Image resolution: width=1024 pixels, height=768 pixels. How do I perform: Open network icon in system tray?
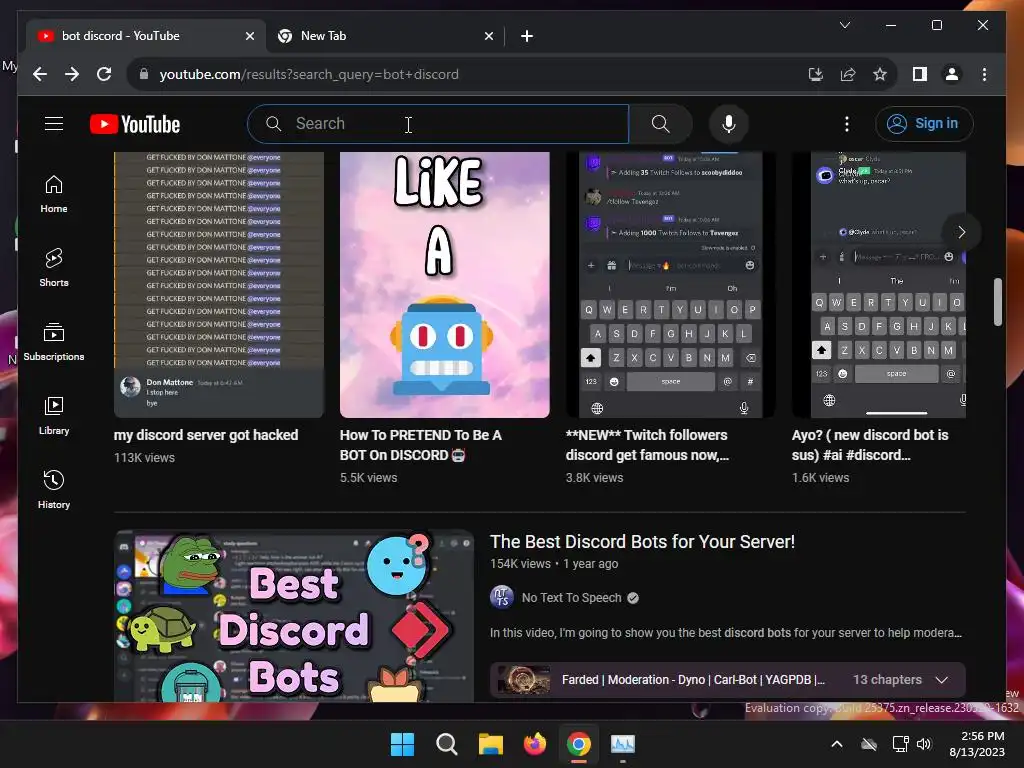point(901,744)
